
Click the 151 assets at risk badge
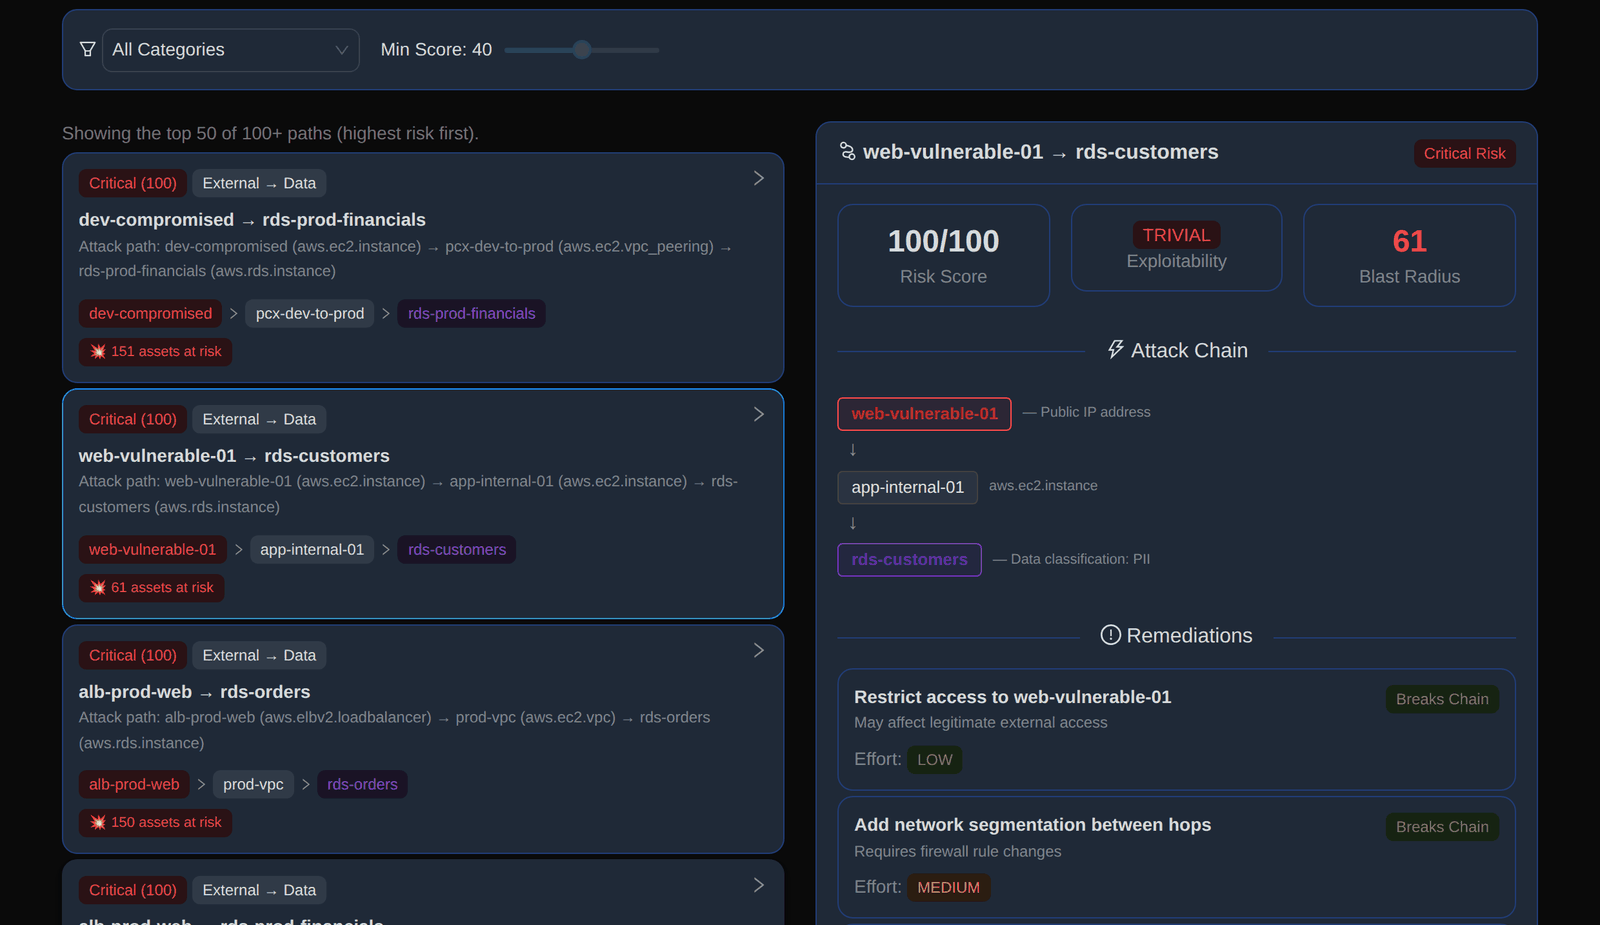(x=156, y=352)
